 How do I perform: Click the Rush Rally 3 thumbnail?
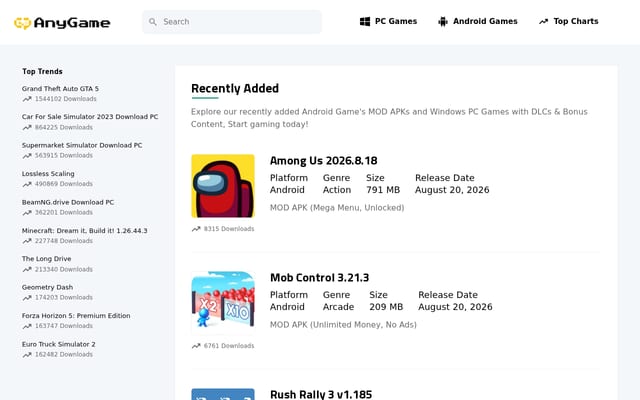point(223,394)
